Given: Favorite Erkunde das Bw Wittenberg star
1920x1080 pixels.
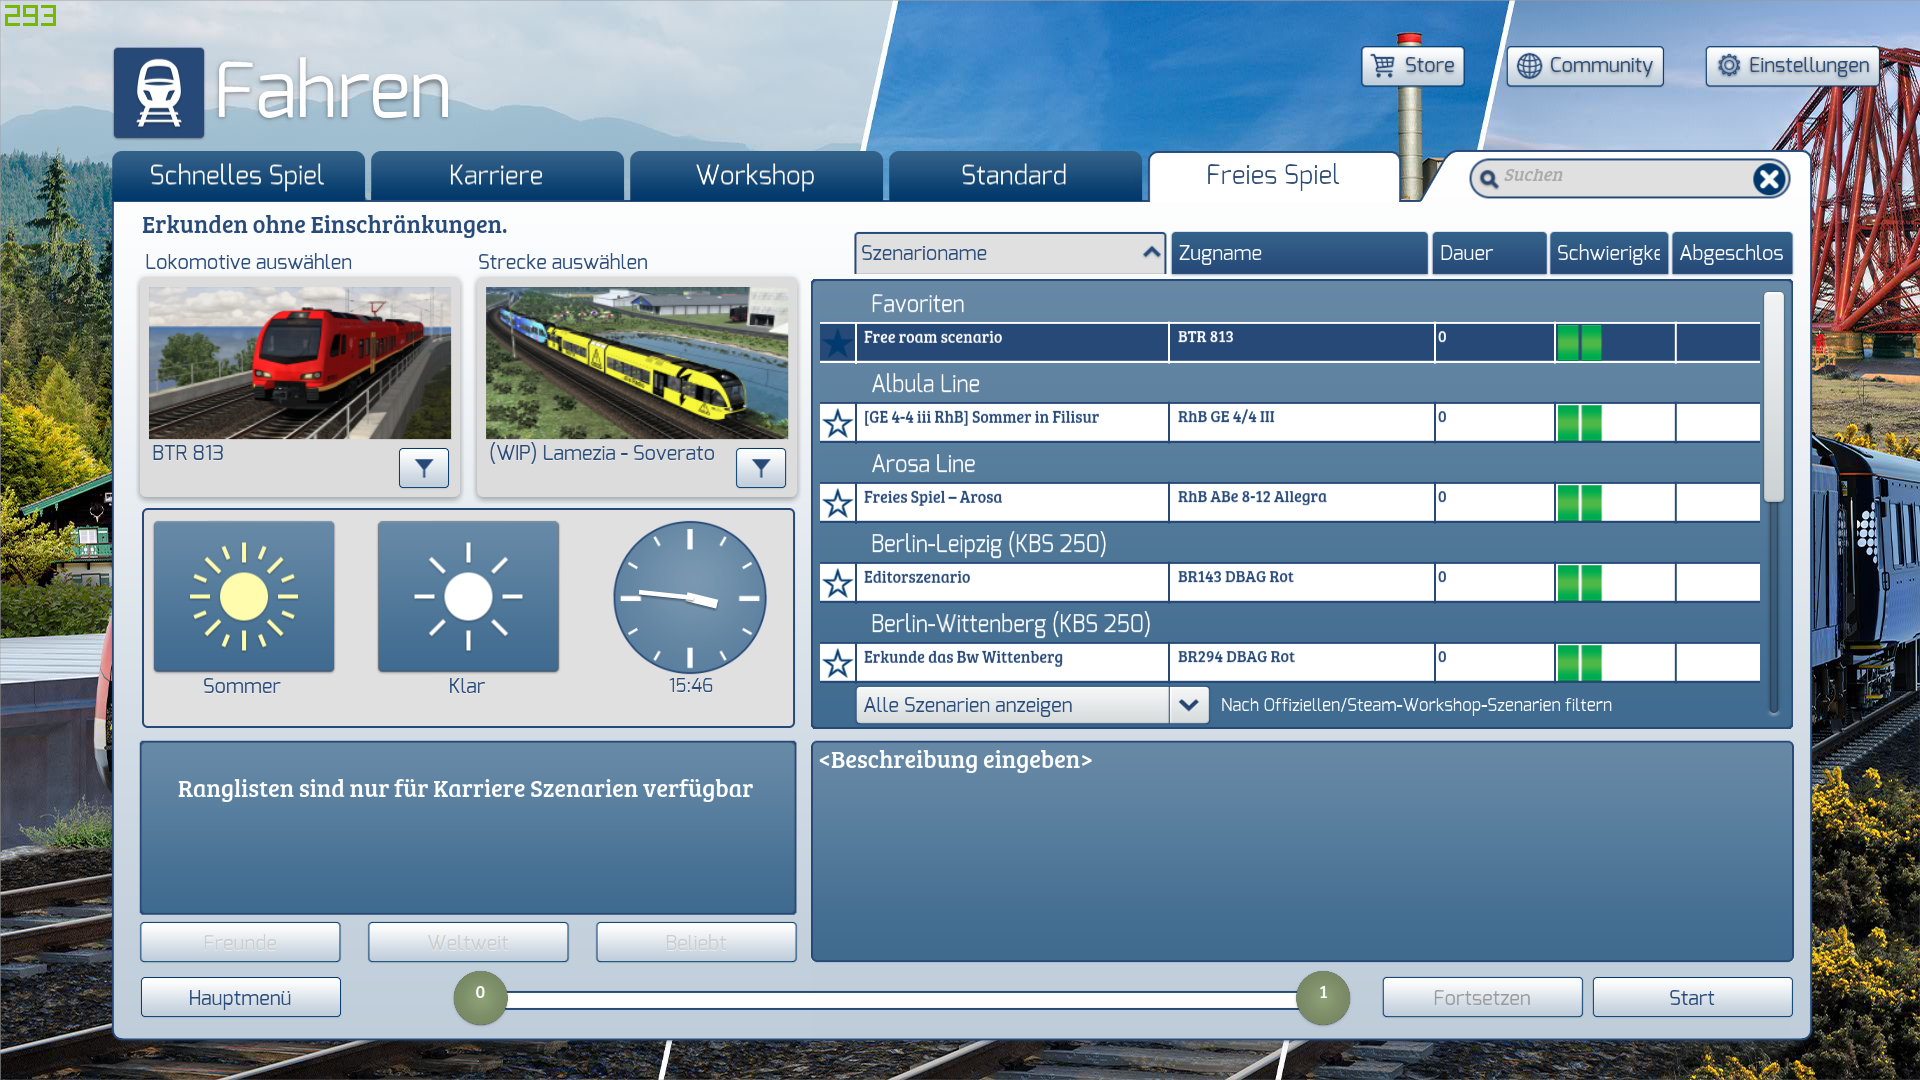Looking at the screenshot, I should 837,663.
